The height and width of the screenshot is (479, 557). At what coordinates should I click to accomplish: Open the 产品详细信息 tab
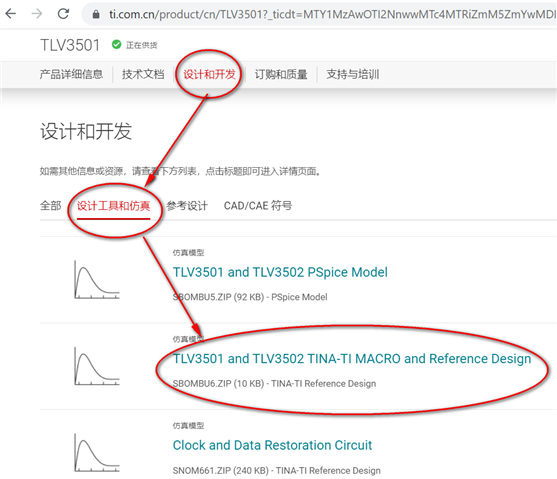tap(71, 74)
